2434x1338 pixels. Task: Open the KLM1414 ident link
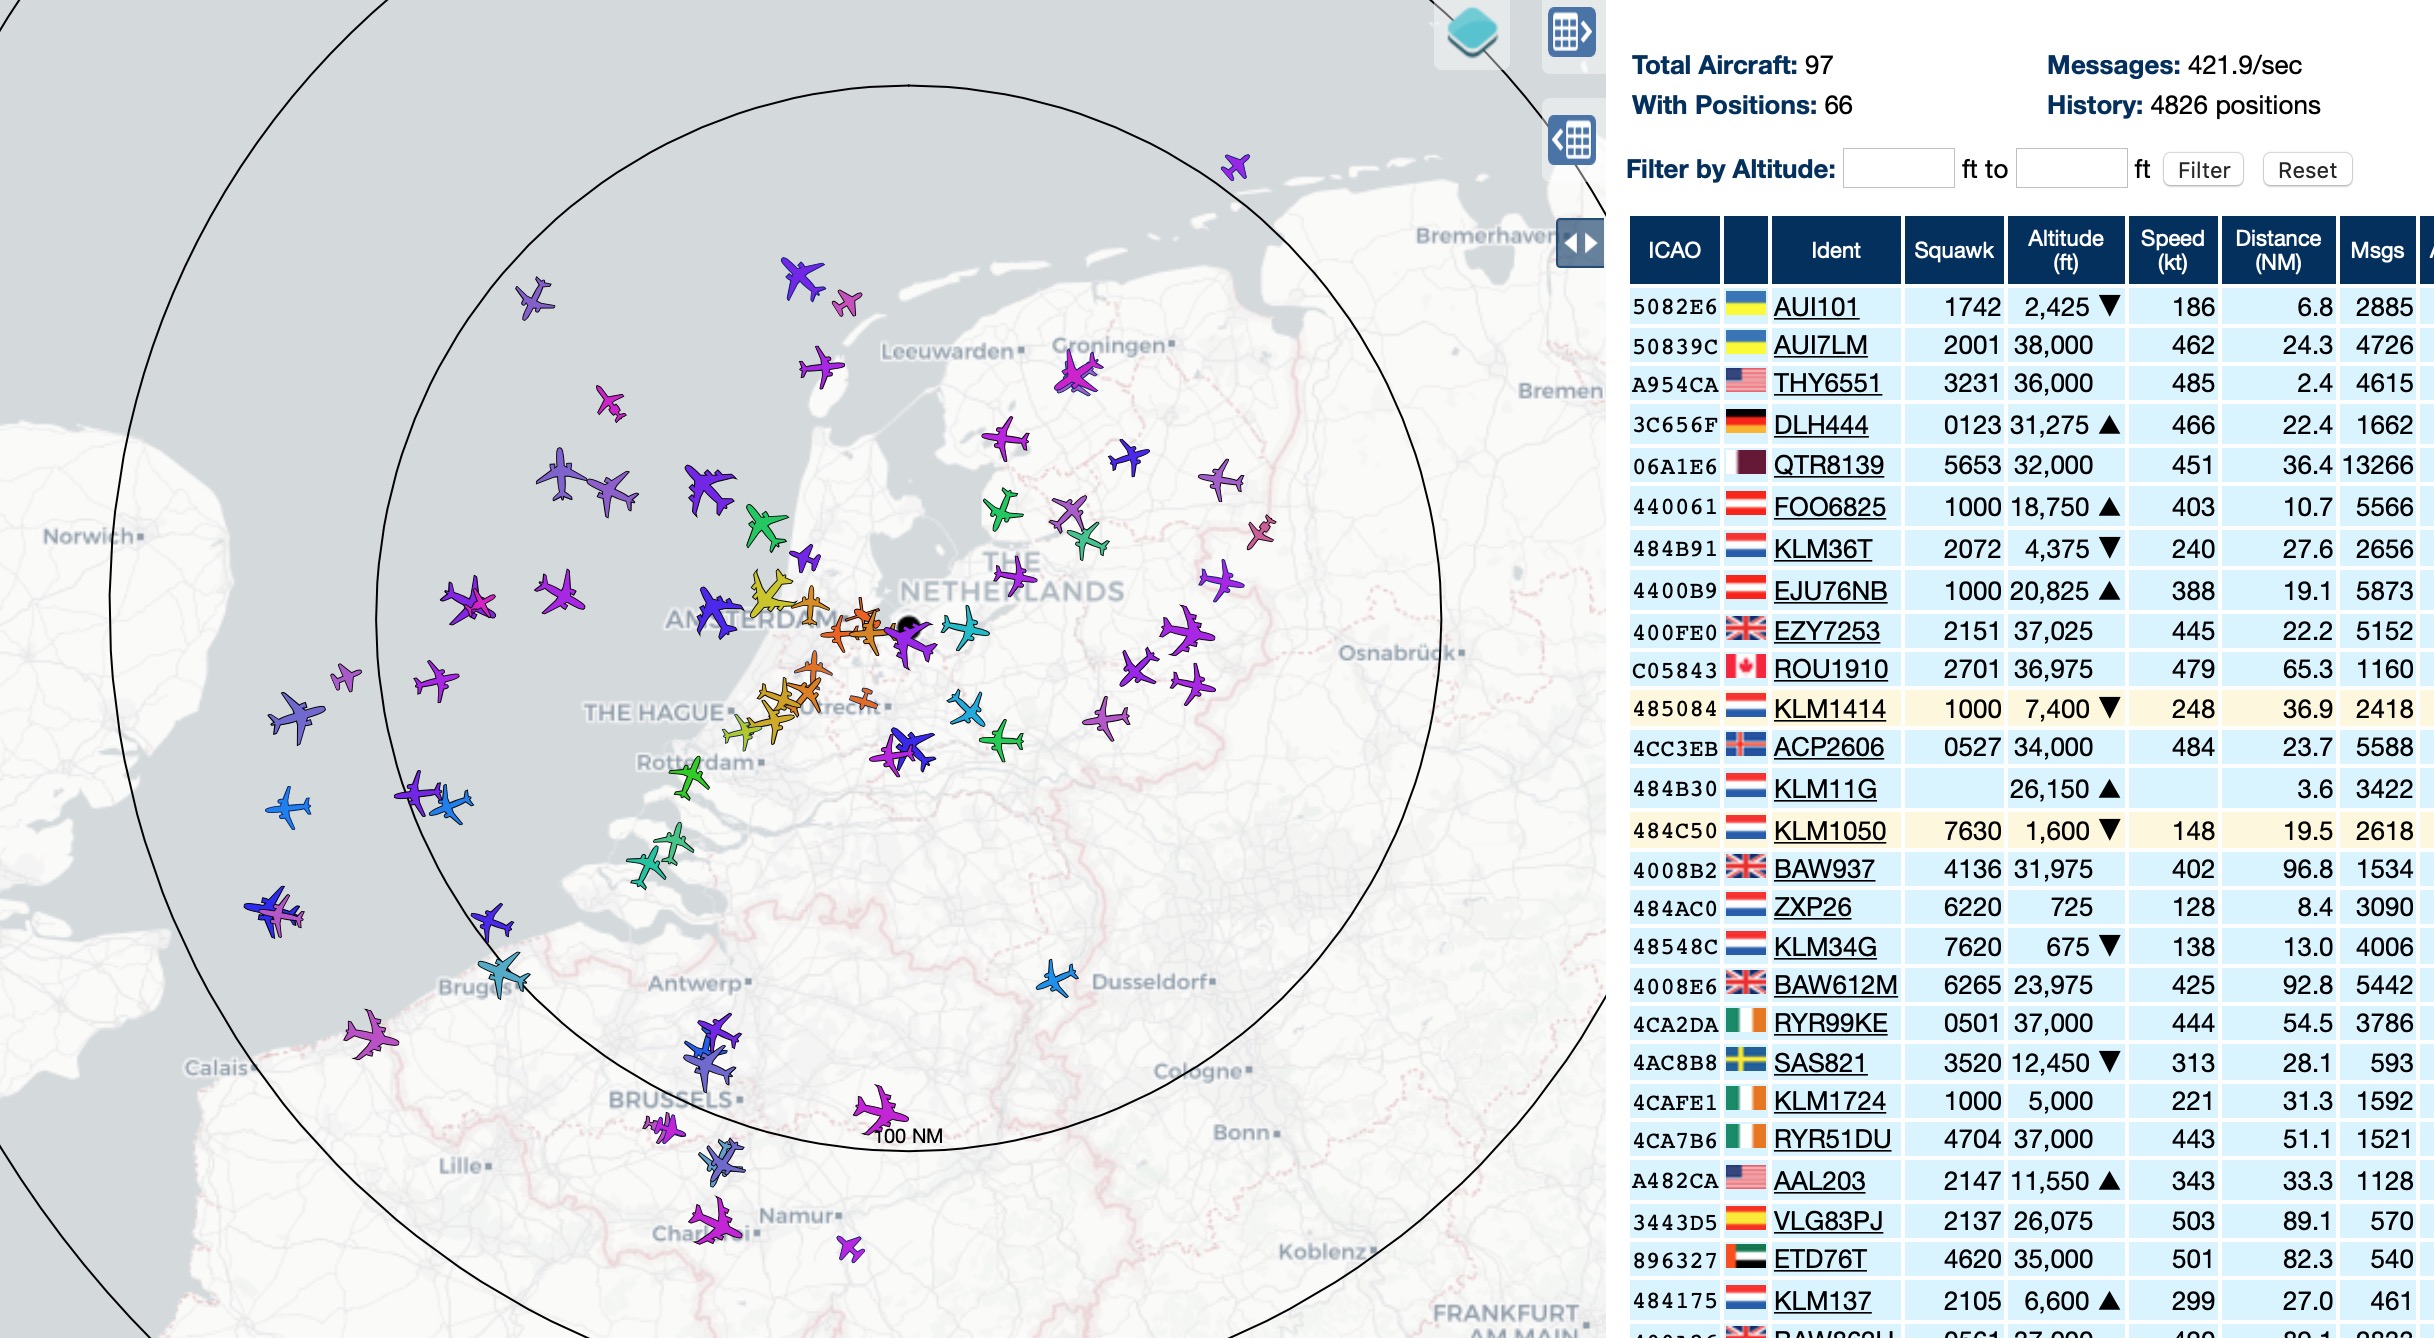[1829, 709]
